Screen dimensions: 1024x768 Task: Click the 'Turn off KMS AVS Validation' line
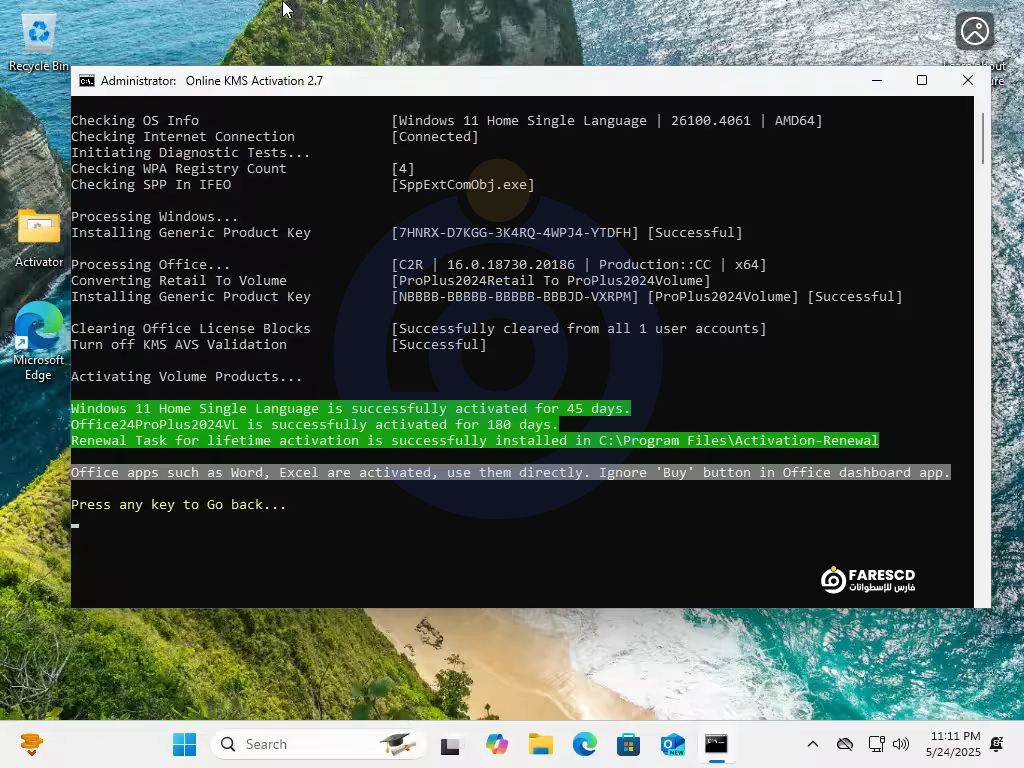coord(178,345)
